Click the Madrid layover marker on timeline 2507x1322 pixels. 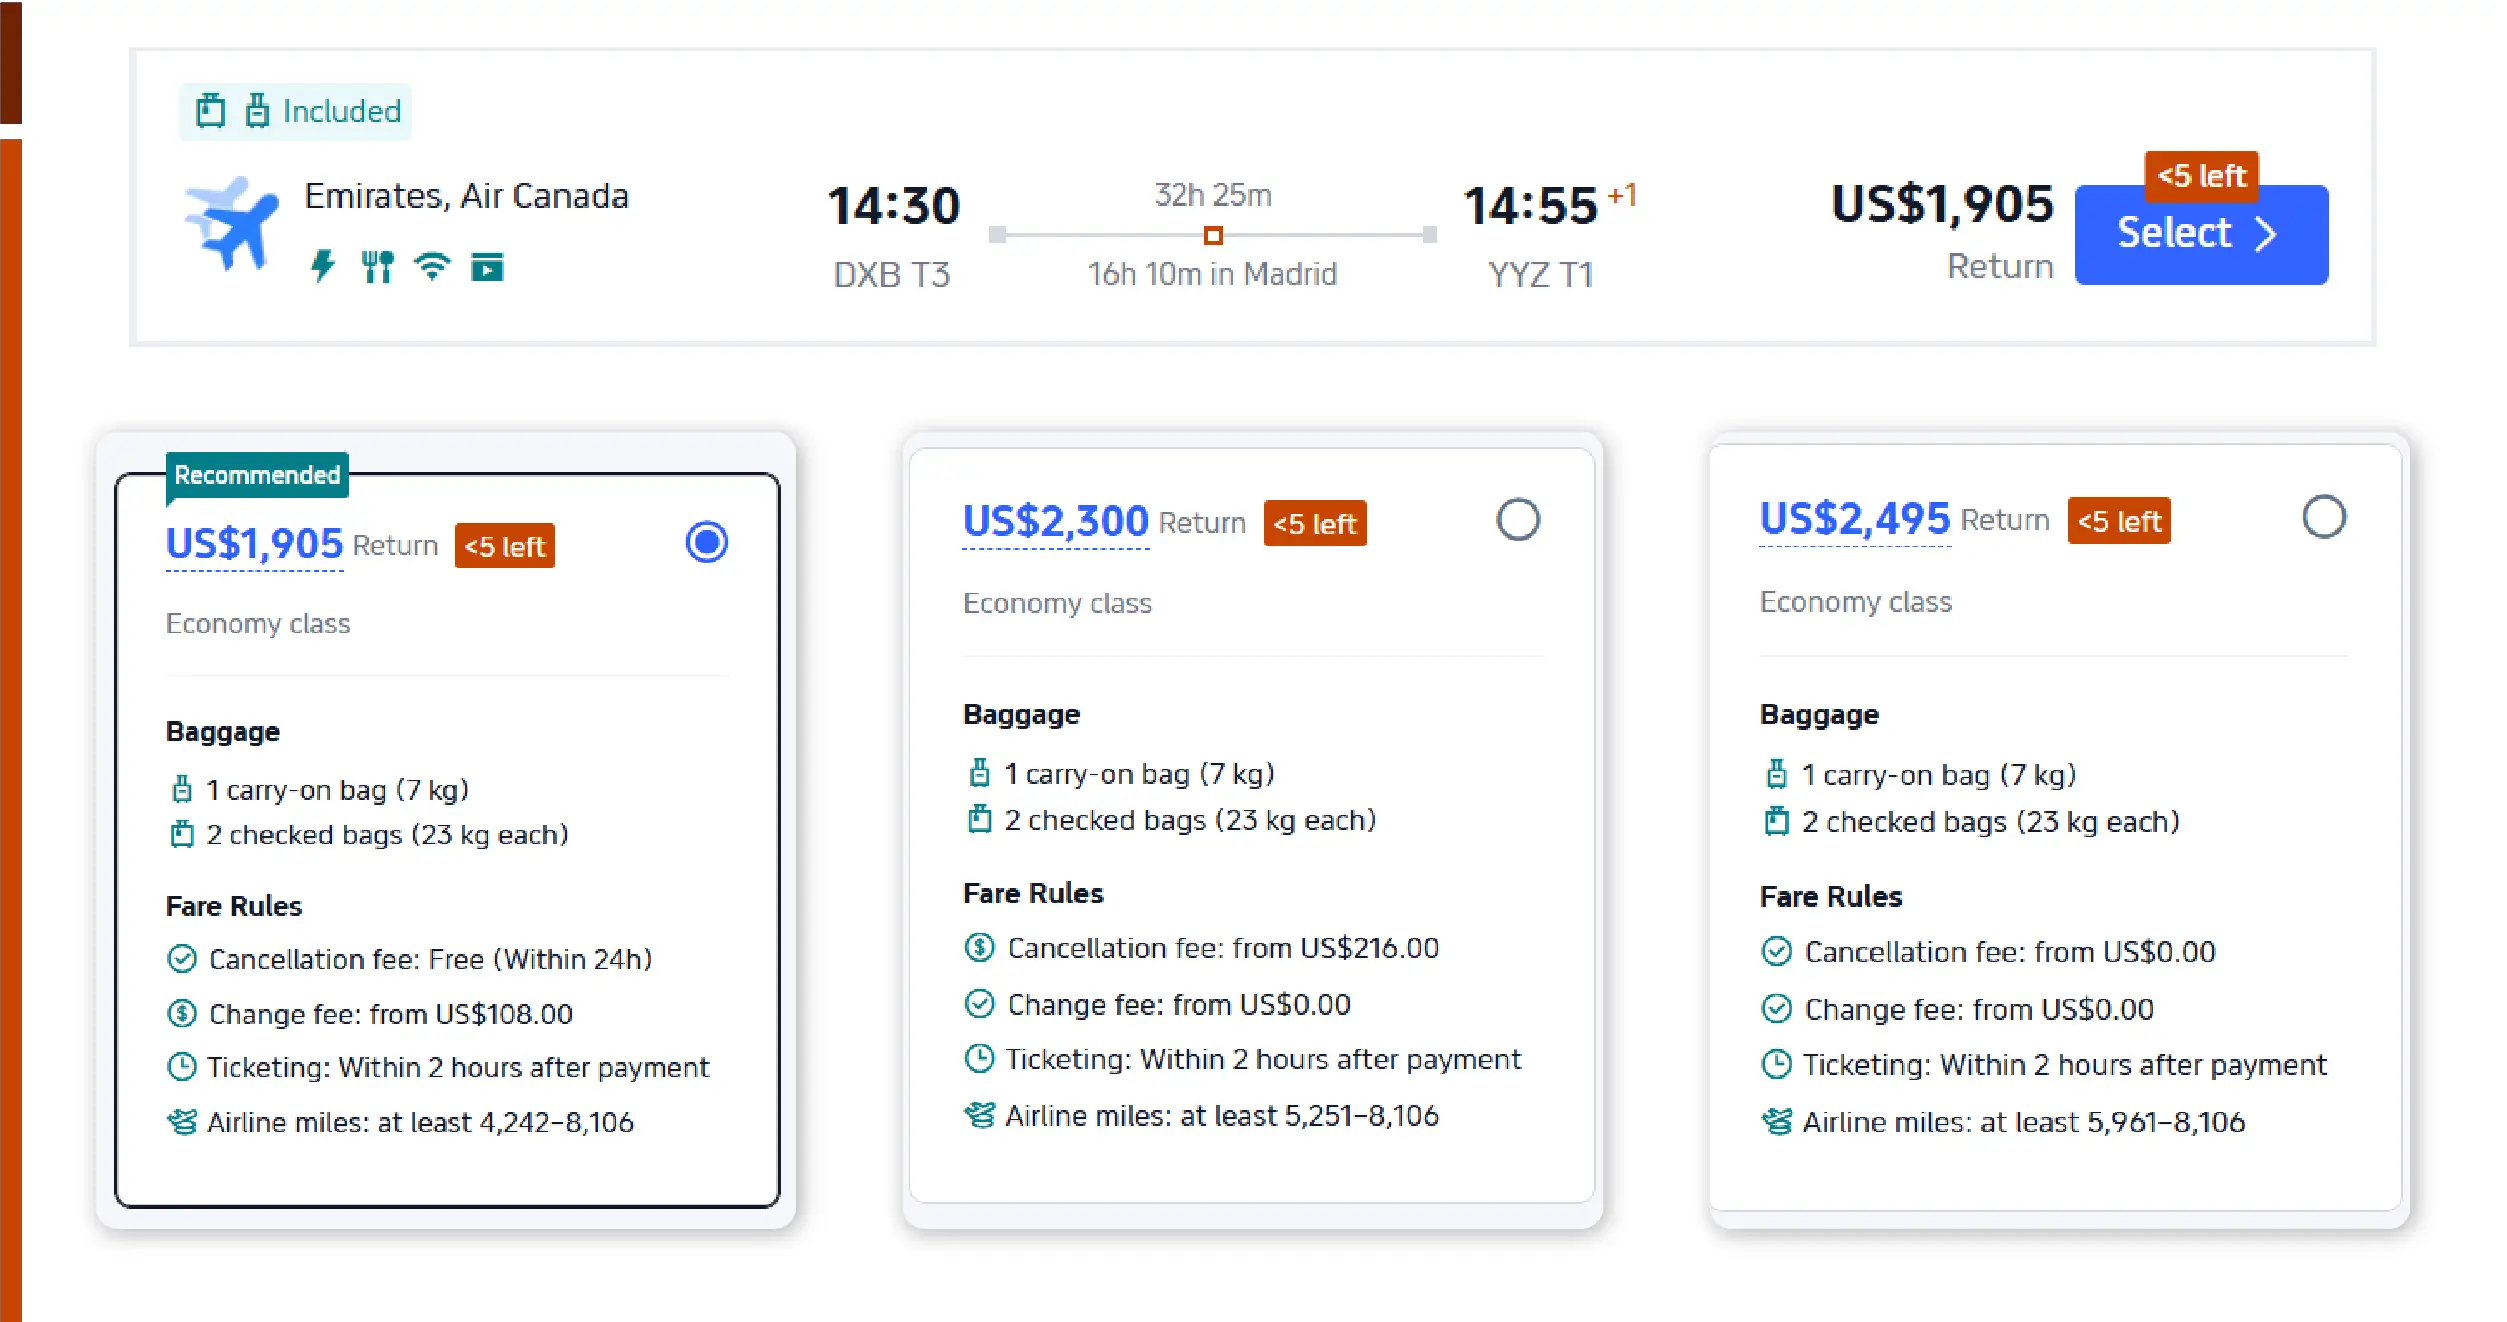click(1212, 236)
